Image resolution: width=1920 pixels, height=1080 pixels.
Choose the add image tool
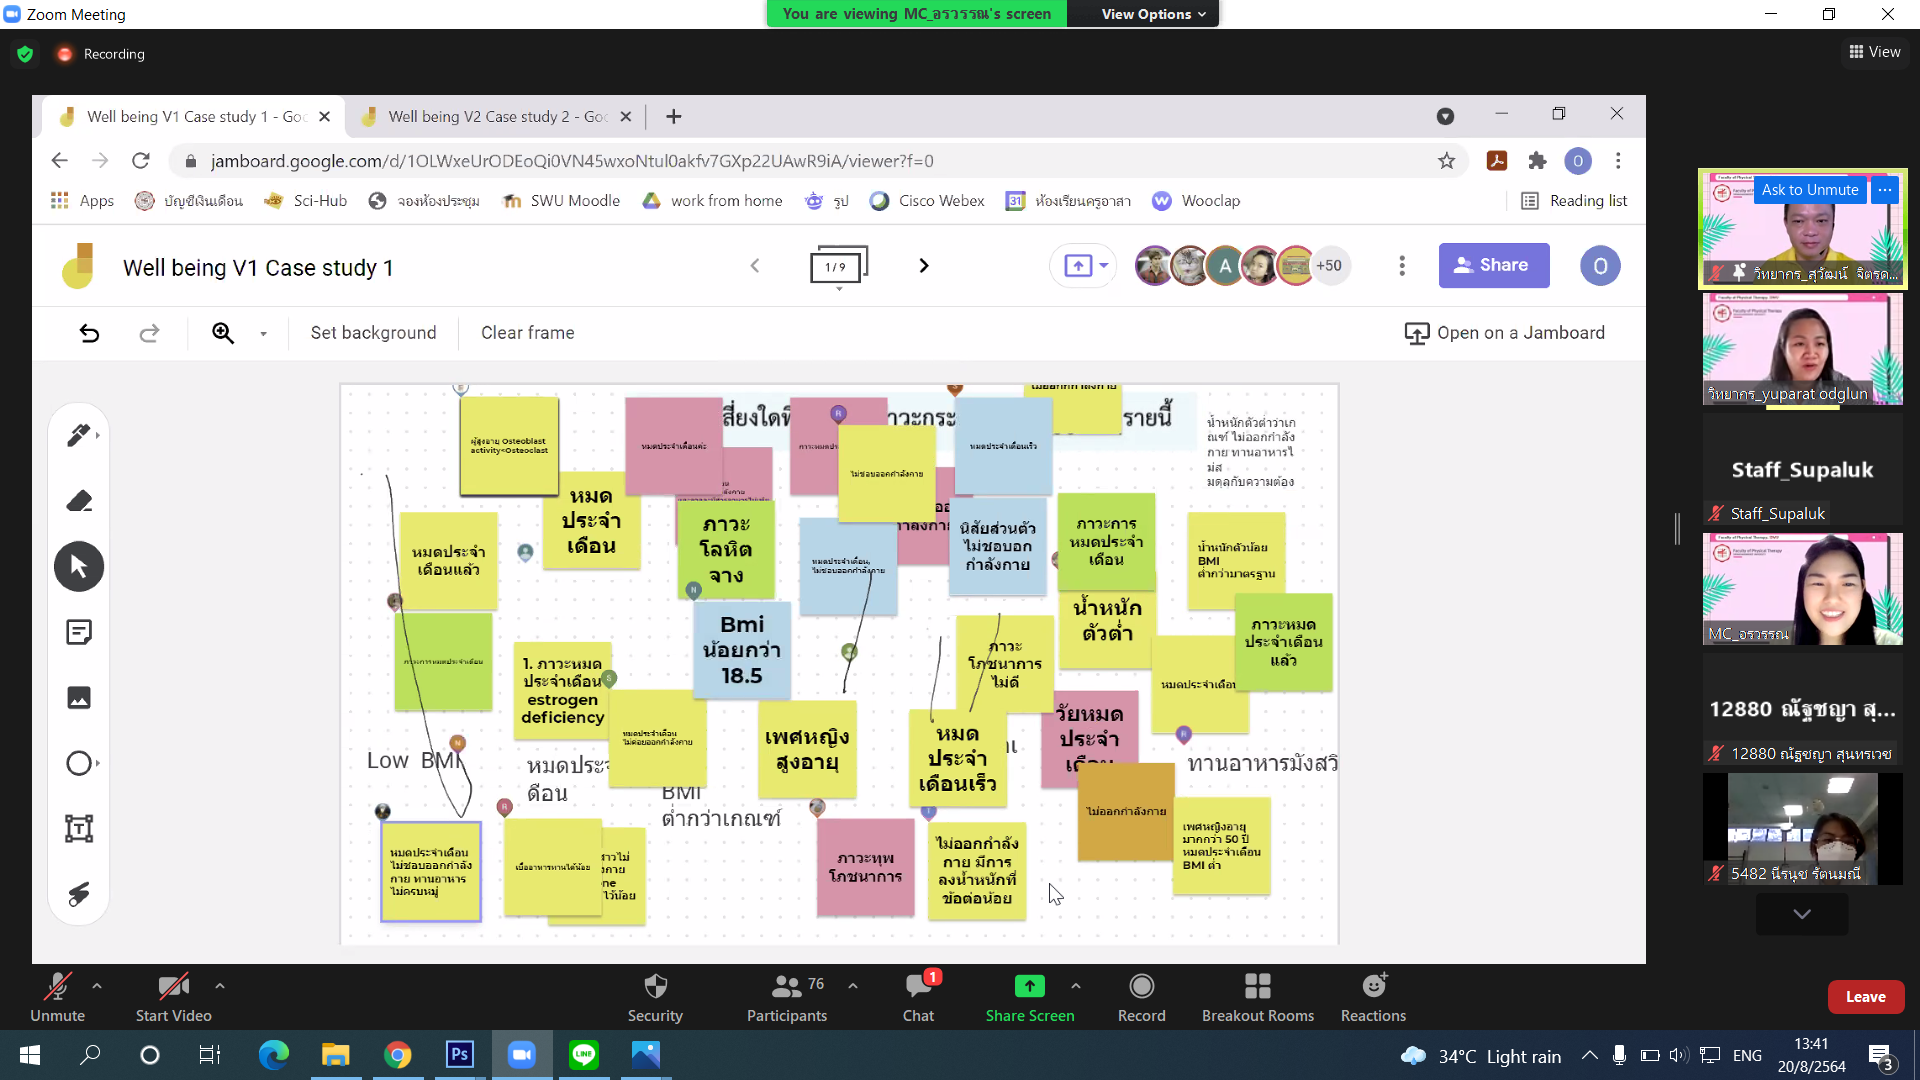click(79, 698)
